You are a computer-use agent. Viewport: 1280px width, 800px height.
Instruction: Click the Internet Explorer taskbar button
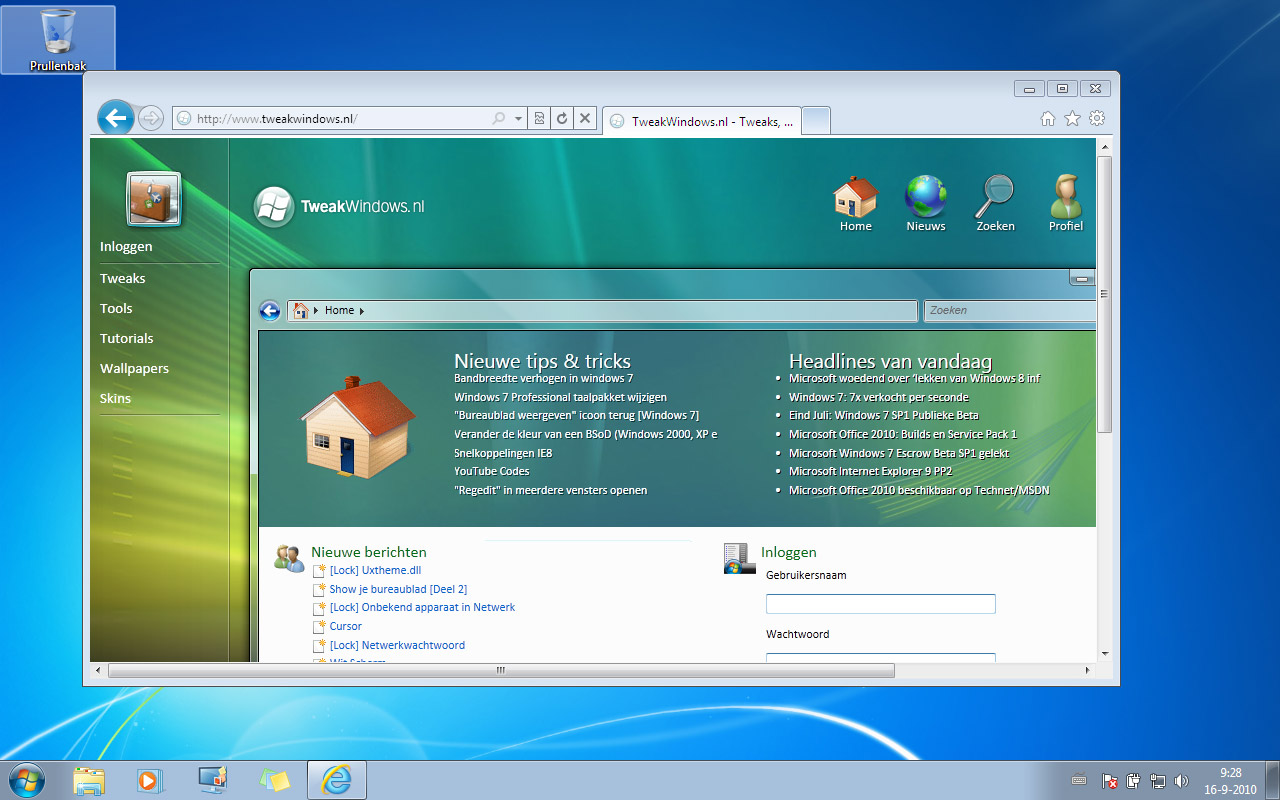coord(337,780)
